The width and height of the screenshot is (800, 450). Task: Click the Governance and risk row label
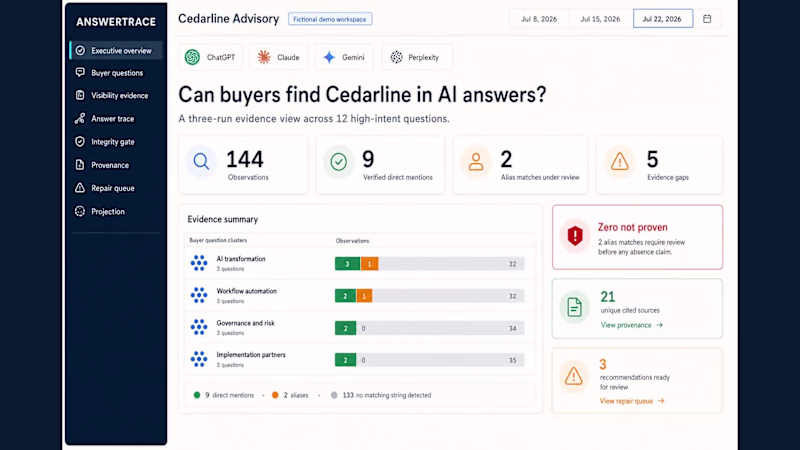245,323
